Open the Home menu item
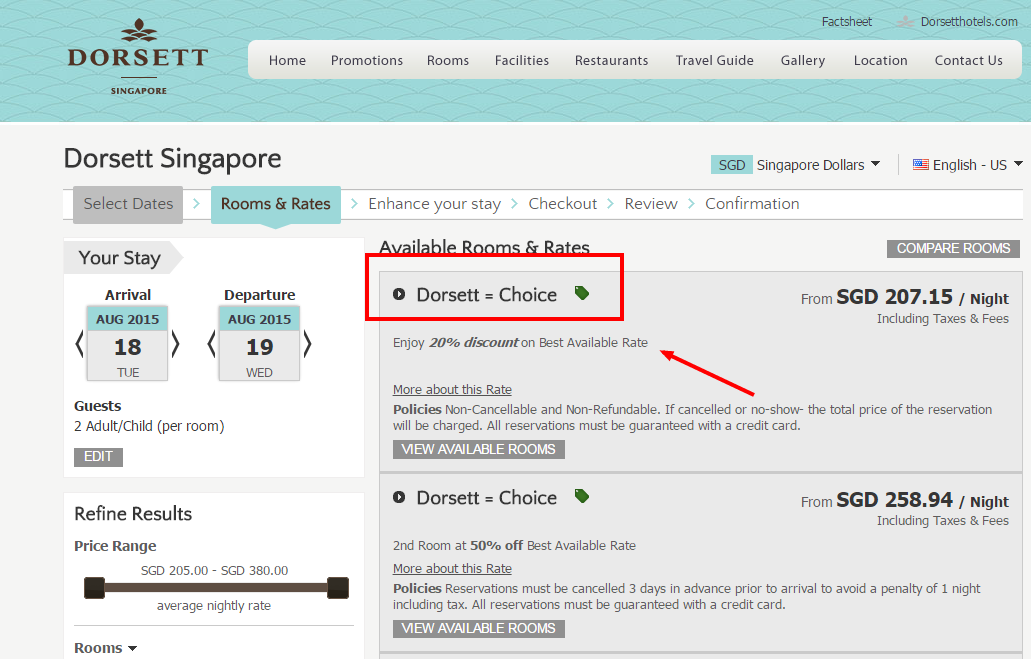 pyautogui.click(x=287, y=61)
